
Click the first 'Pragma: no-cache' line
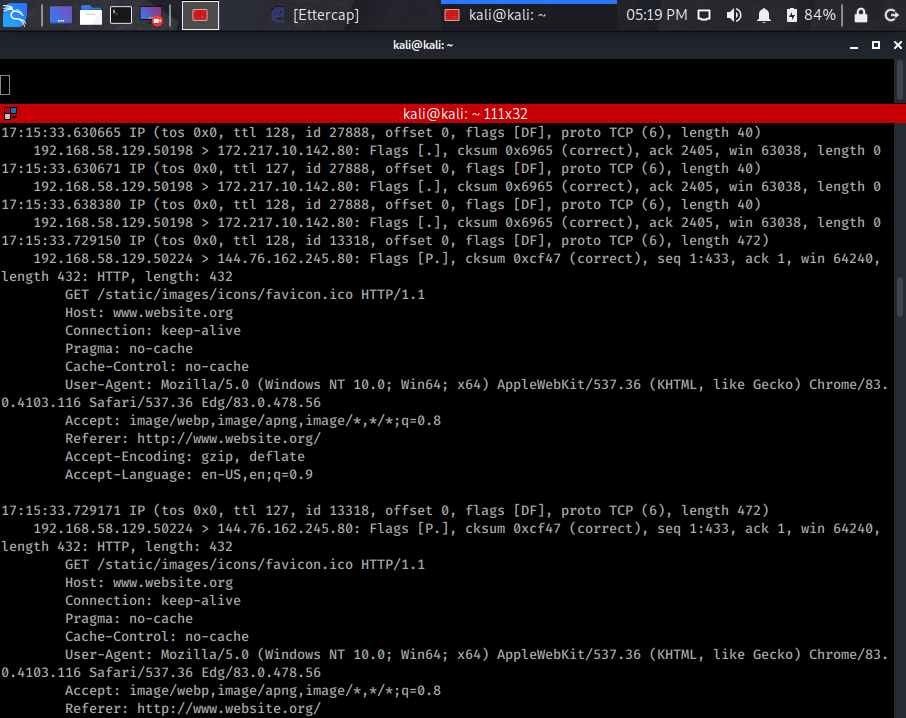tap(128, 348)
